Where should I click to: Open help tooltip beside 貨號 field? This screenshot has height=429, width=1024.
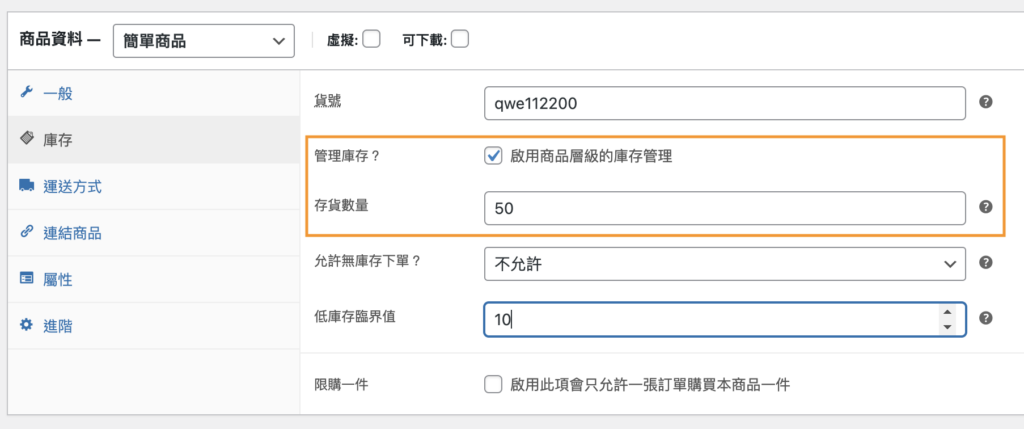tap(986, 102)
